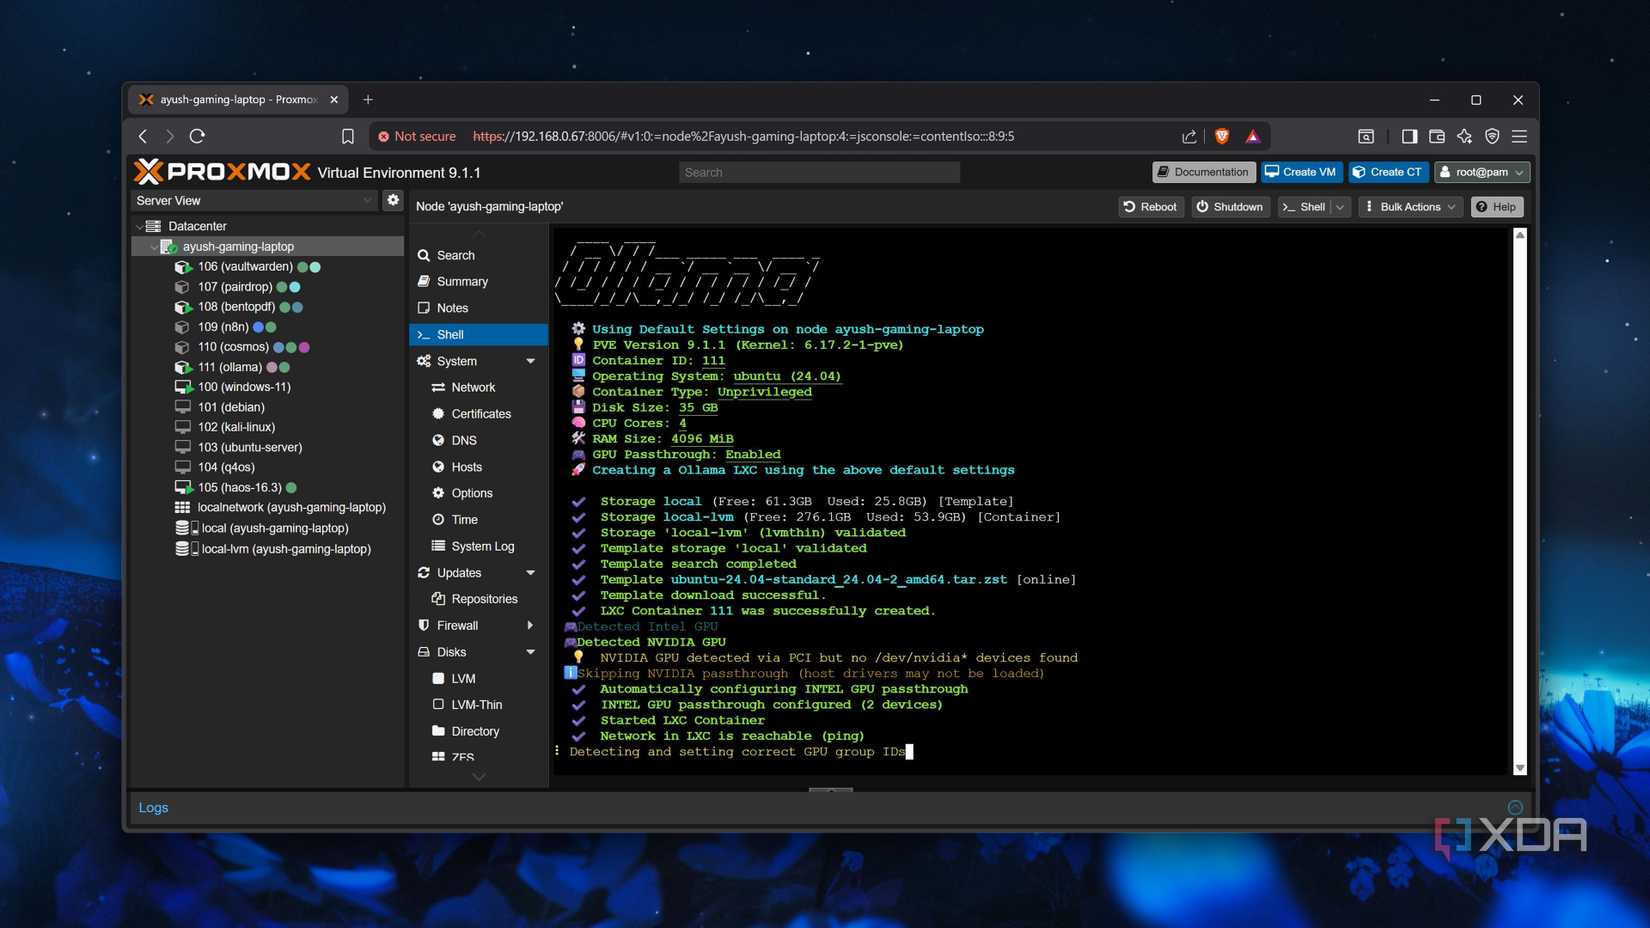Expand the Firewall section arrow
This screenshot has height=928, width=1650.
pyautogui.click(x=531, y=626)
